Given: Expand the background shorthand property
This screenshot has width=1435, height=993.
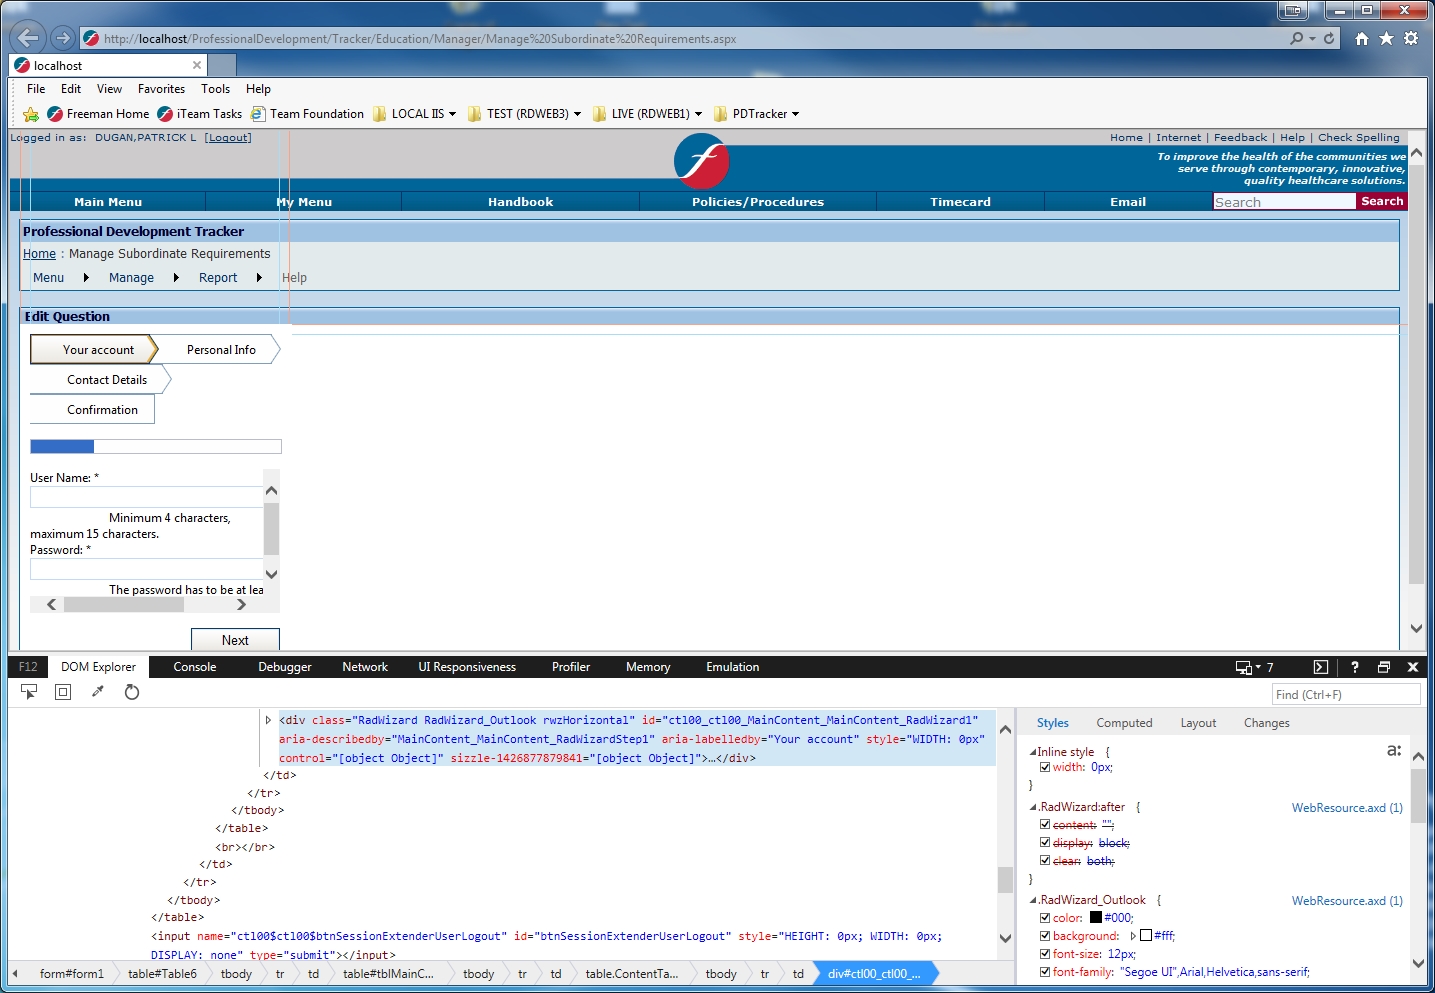Looking at the screenshot, I should [x=1133, y=936].
